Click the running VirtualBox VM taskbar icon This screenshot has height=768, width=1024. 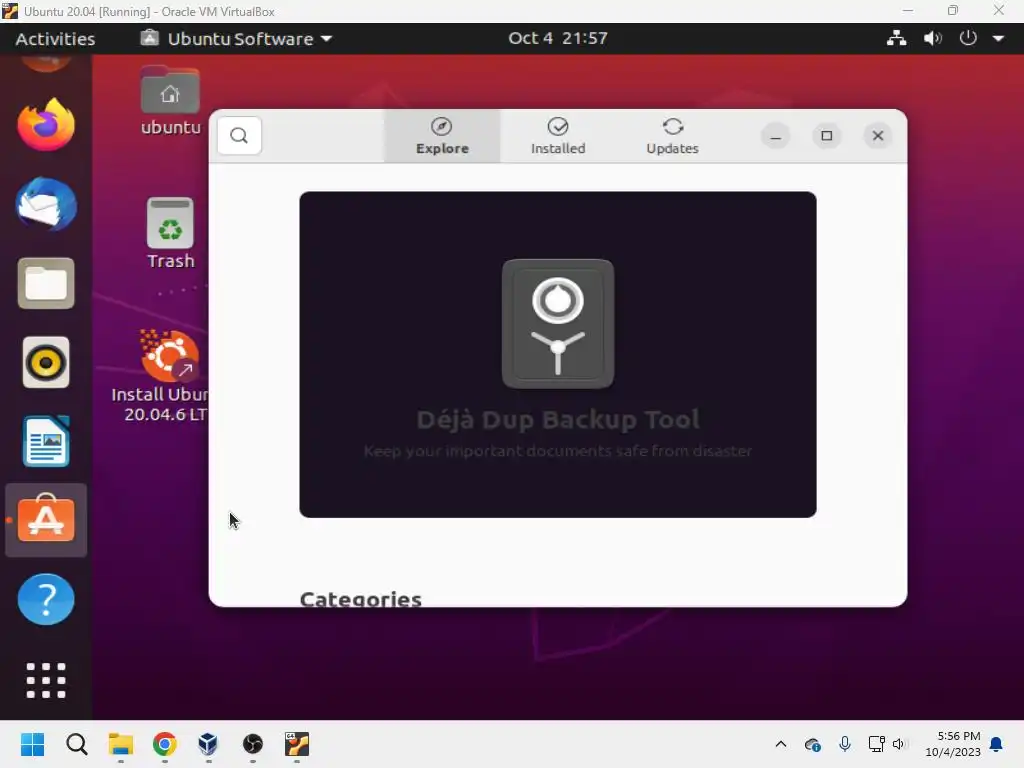tap(296, 744)
